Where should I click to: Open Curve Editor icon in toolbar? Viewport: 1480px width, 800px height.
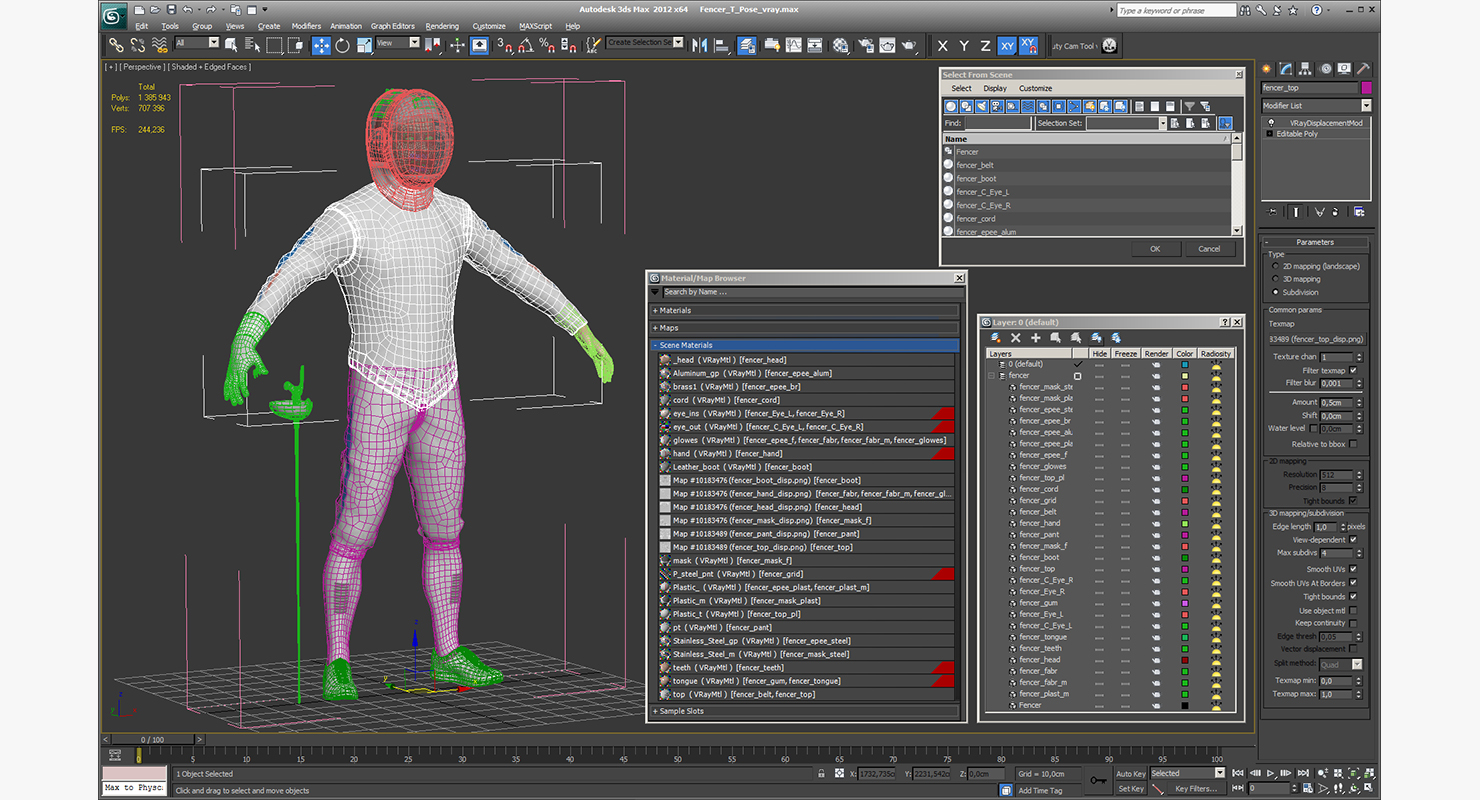pyautogui.click(x=793, y=45)
